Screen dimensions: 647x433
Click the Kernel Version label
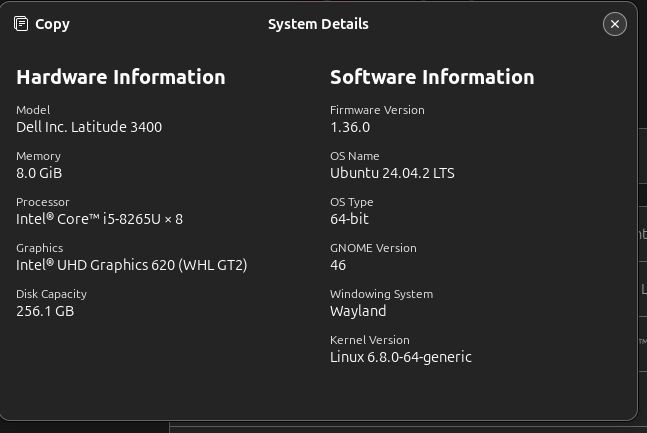(x=370, y=340)
